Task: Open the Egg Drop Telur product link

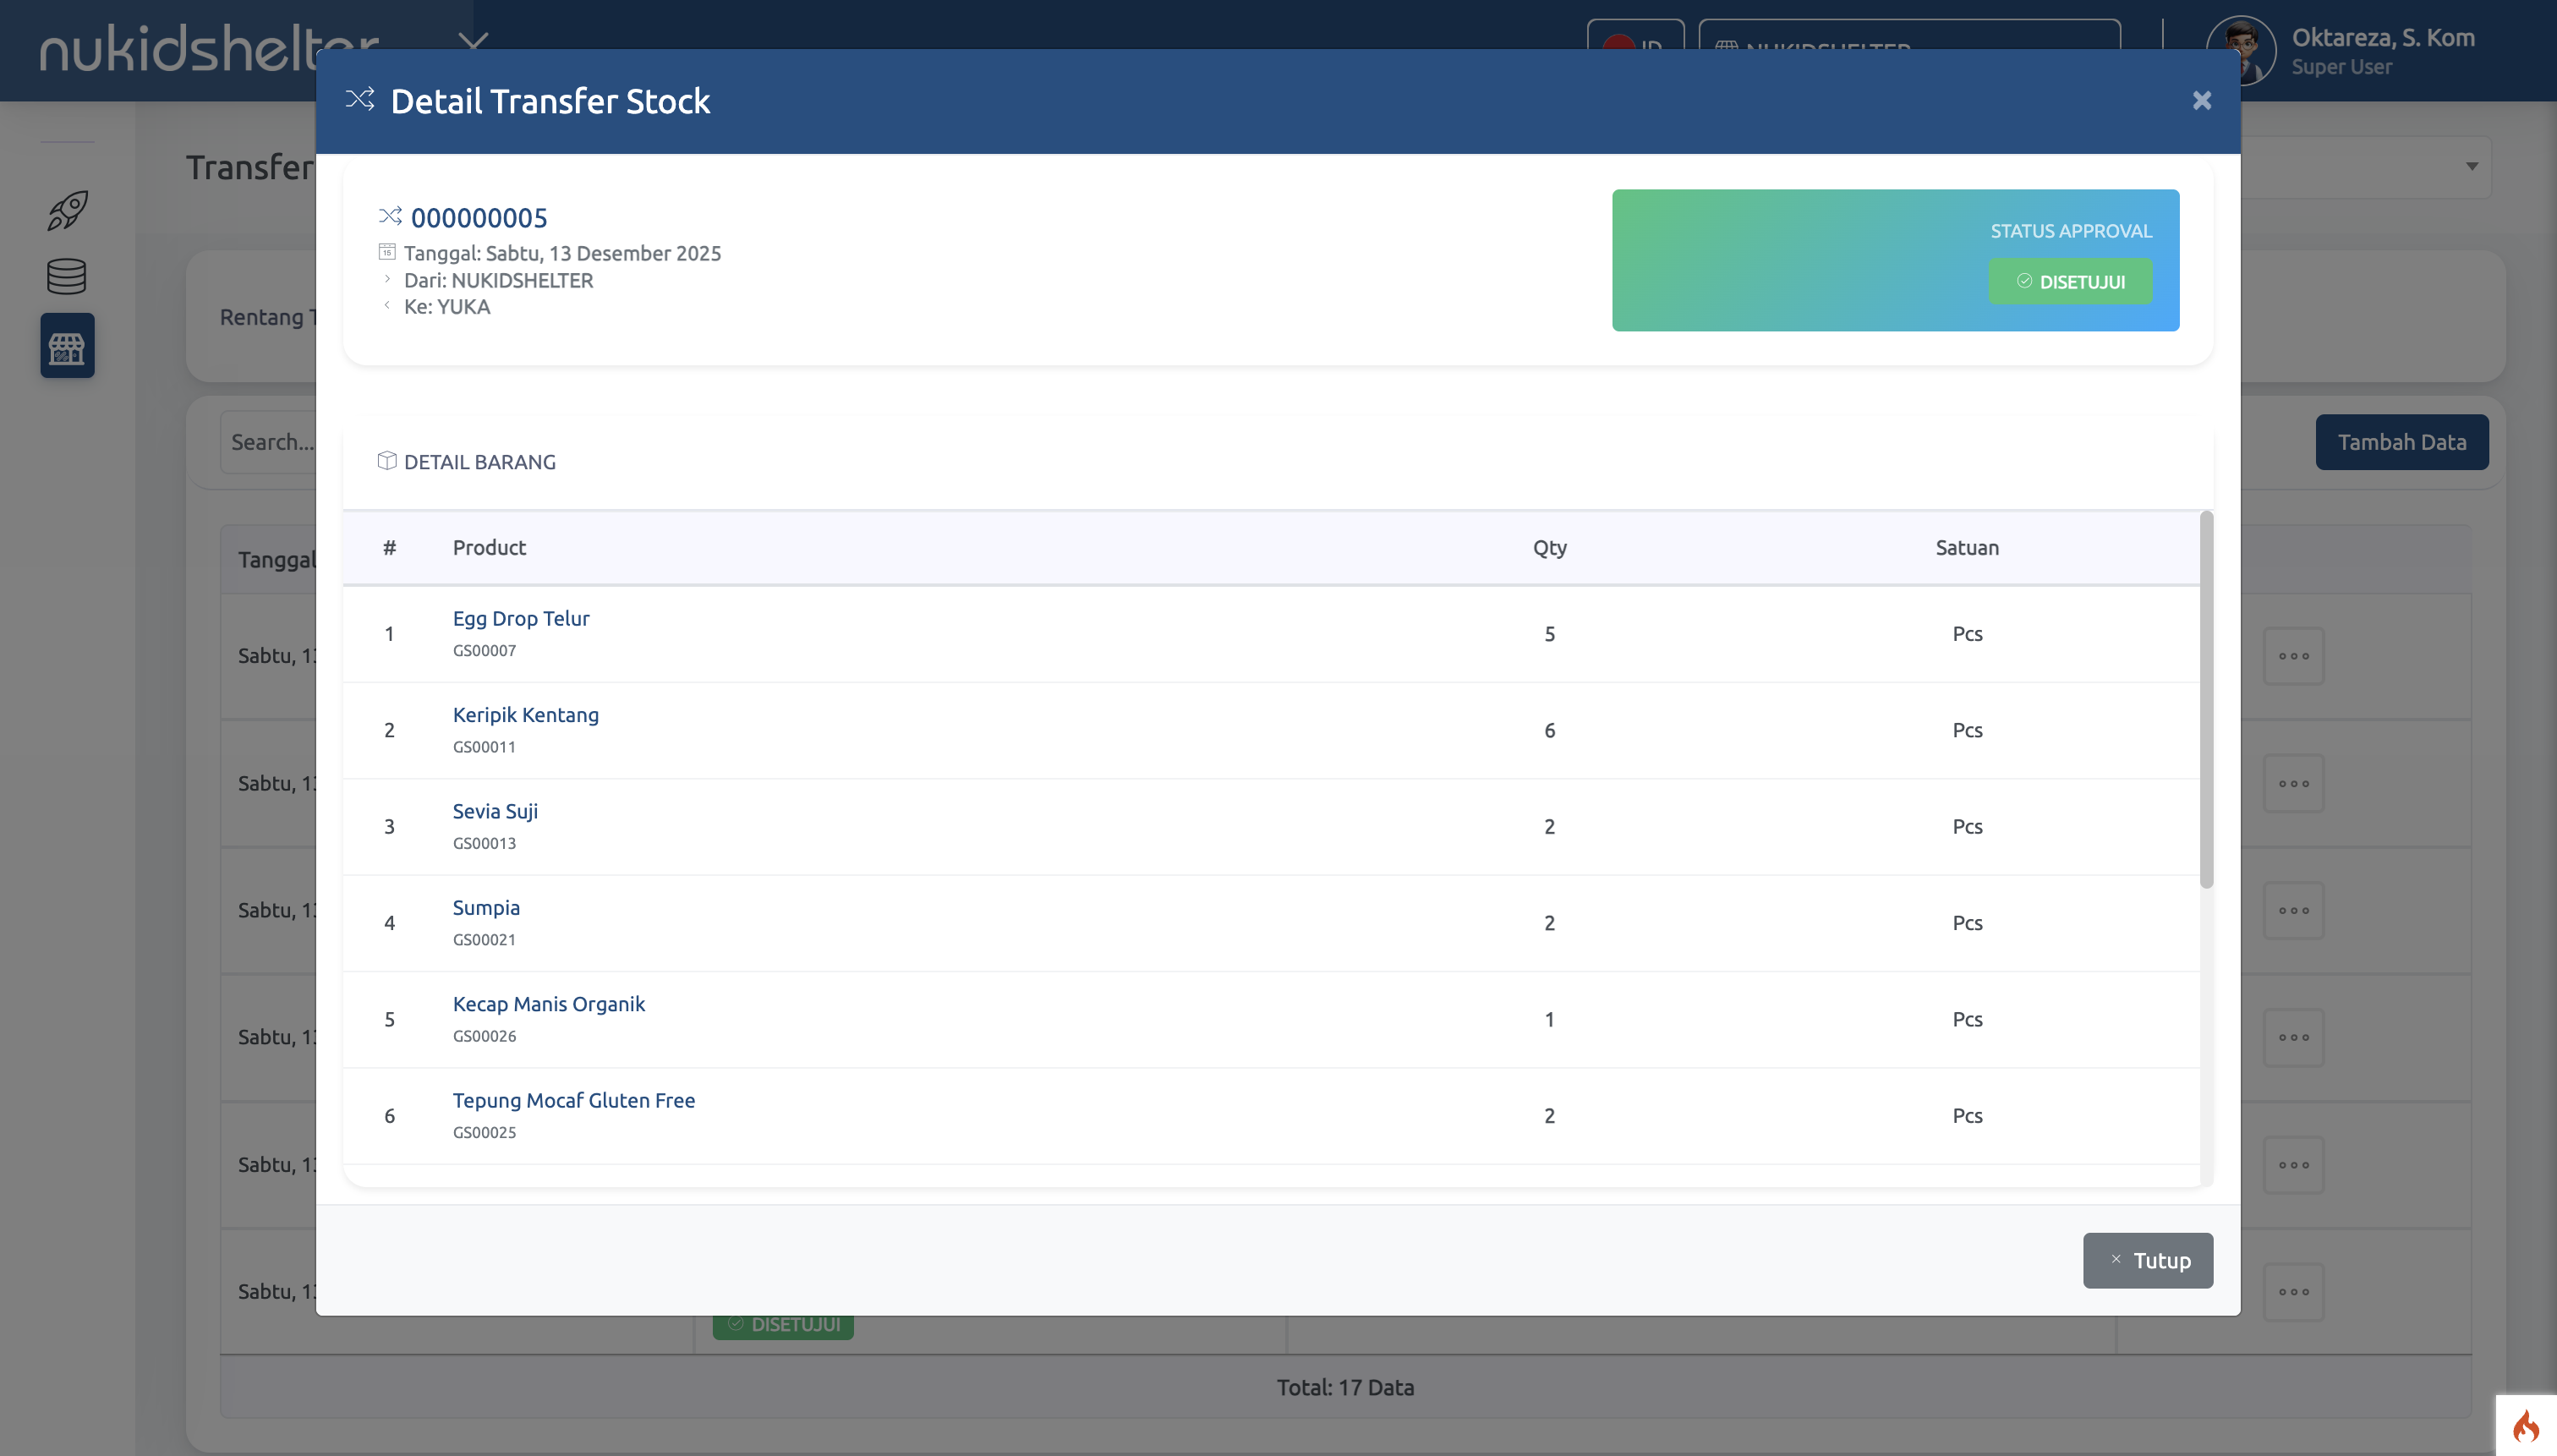Action: point(520,618)
